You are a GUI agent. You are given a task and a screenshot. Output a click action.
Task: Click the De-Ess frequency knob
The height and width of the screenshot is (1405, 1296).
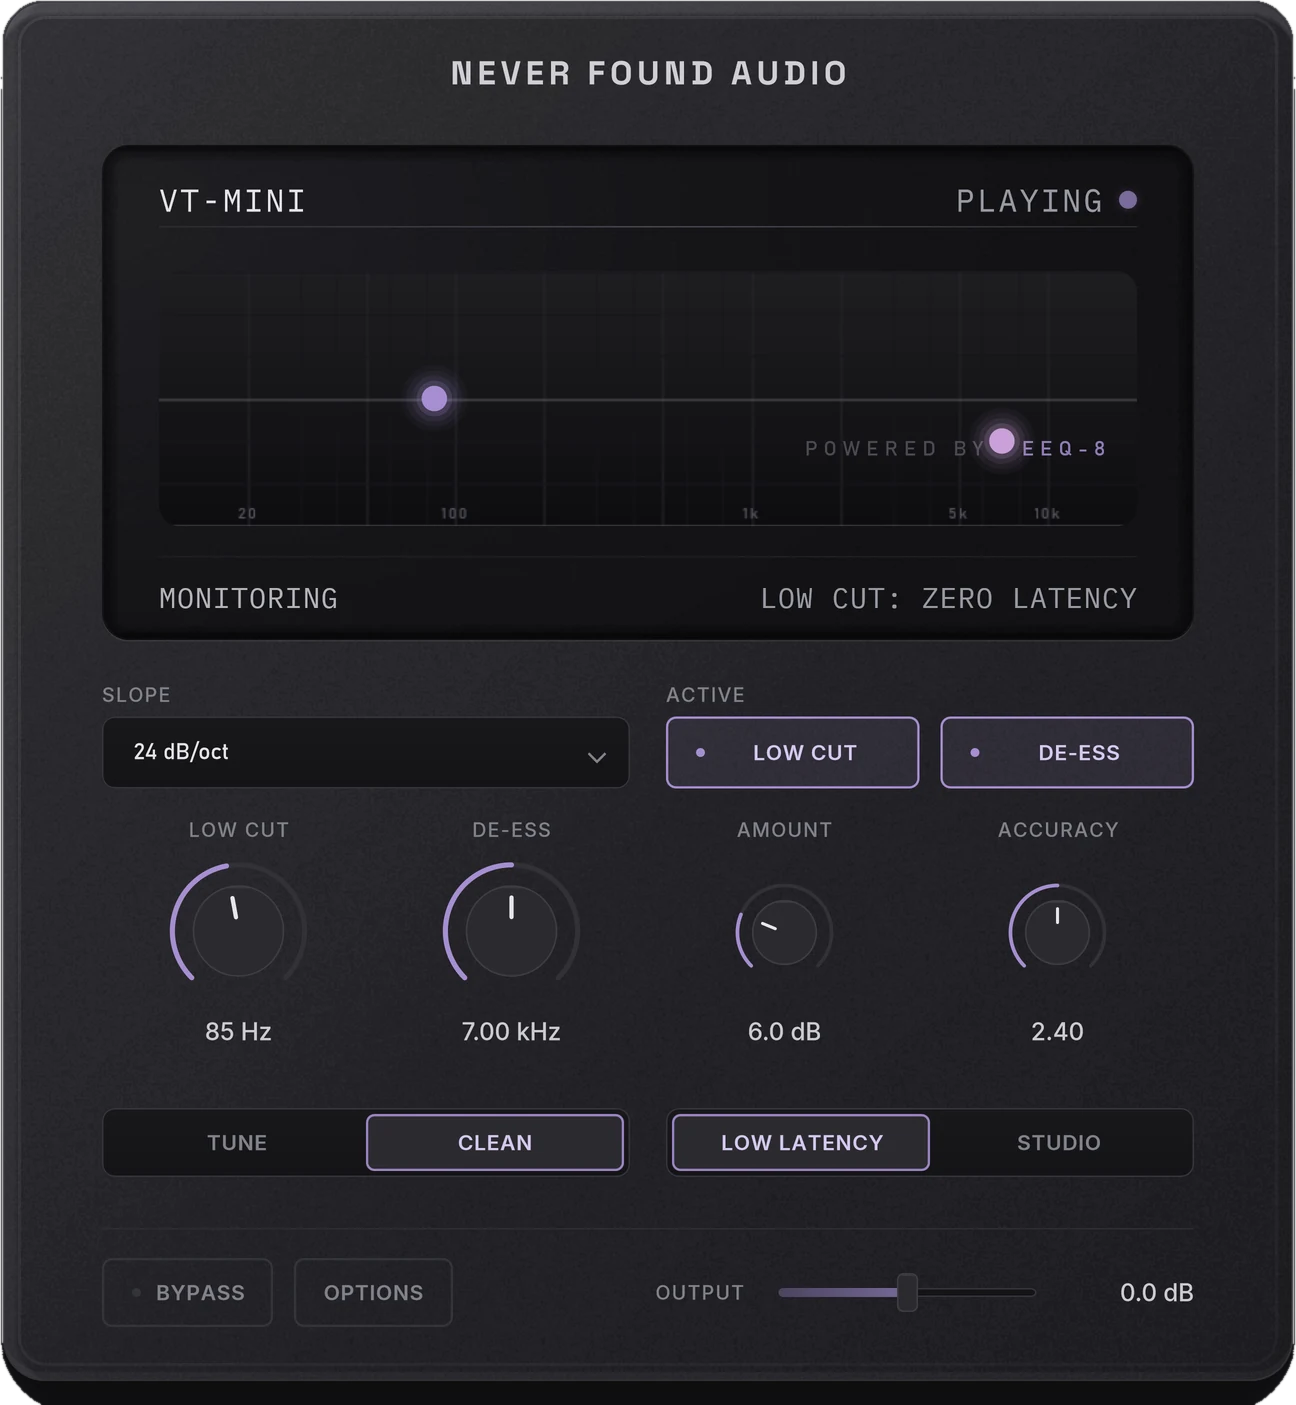[511, 930]
